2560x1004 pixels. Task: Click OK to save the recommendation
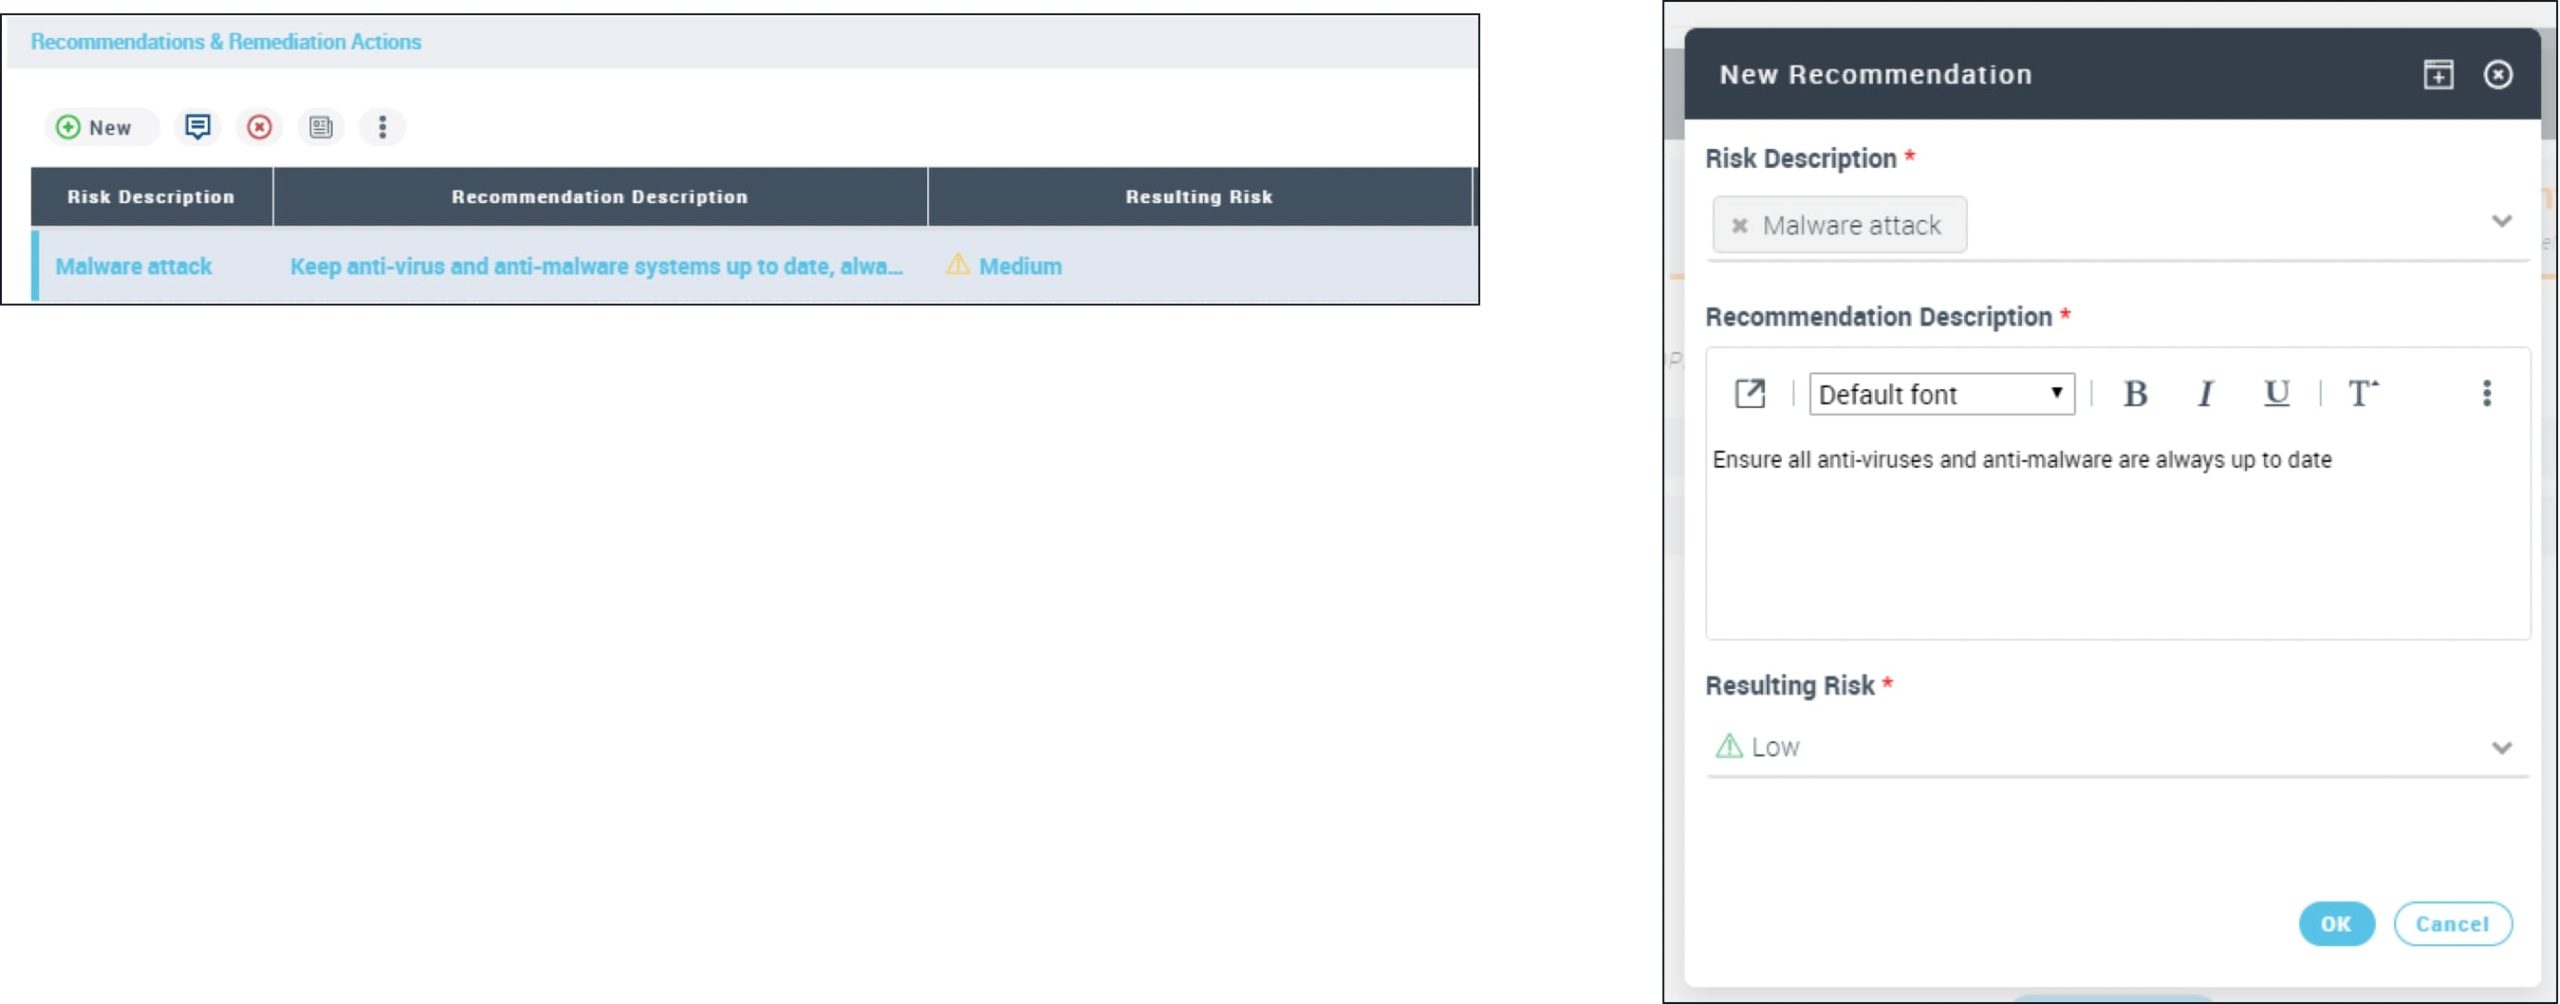pyautogui.click(x=2335, y=924)
